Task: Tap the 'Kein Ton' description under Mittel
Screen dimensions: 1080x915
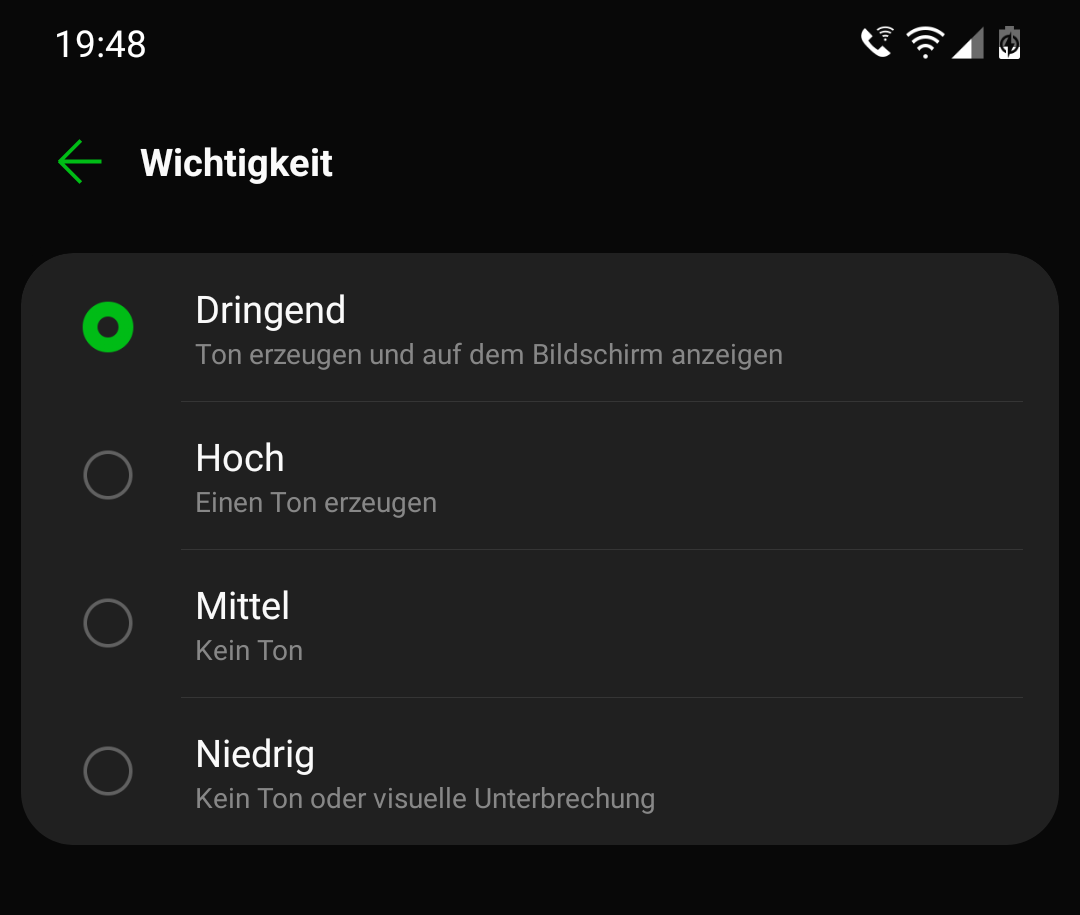Action: 249,651
